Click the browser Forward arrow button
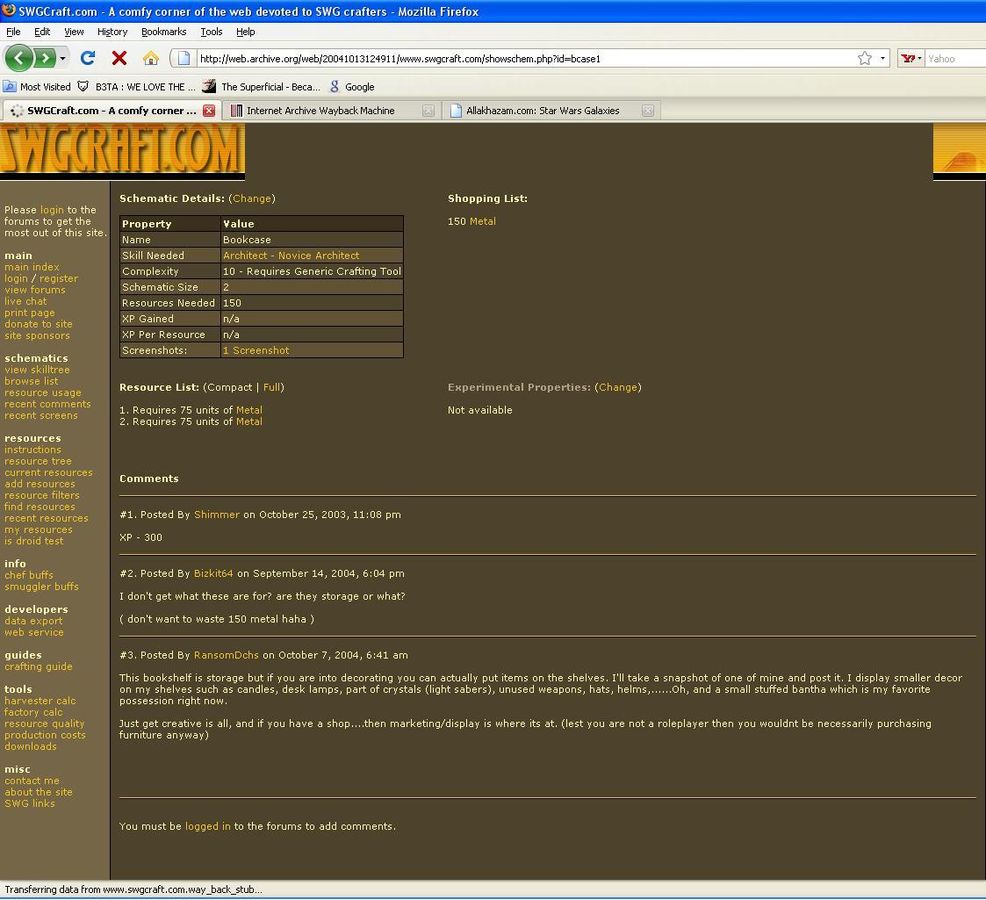Screen dimensions: 986x900 [45, 58]
